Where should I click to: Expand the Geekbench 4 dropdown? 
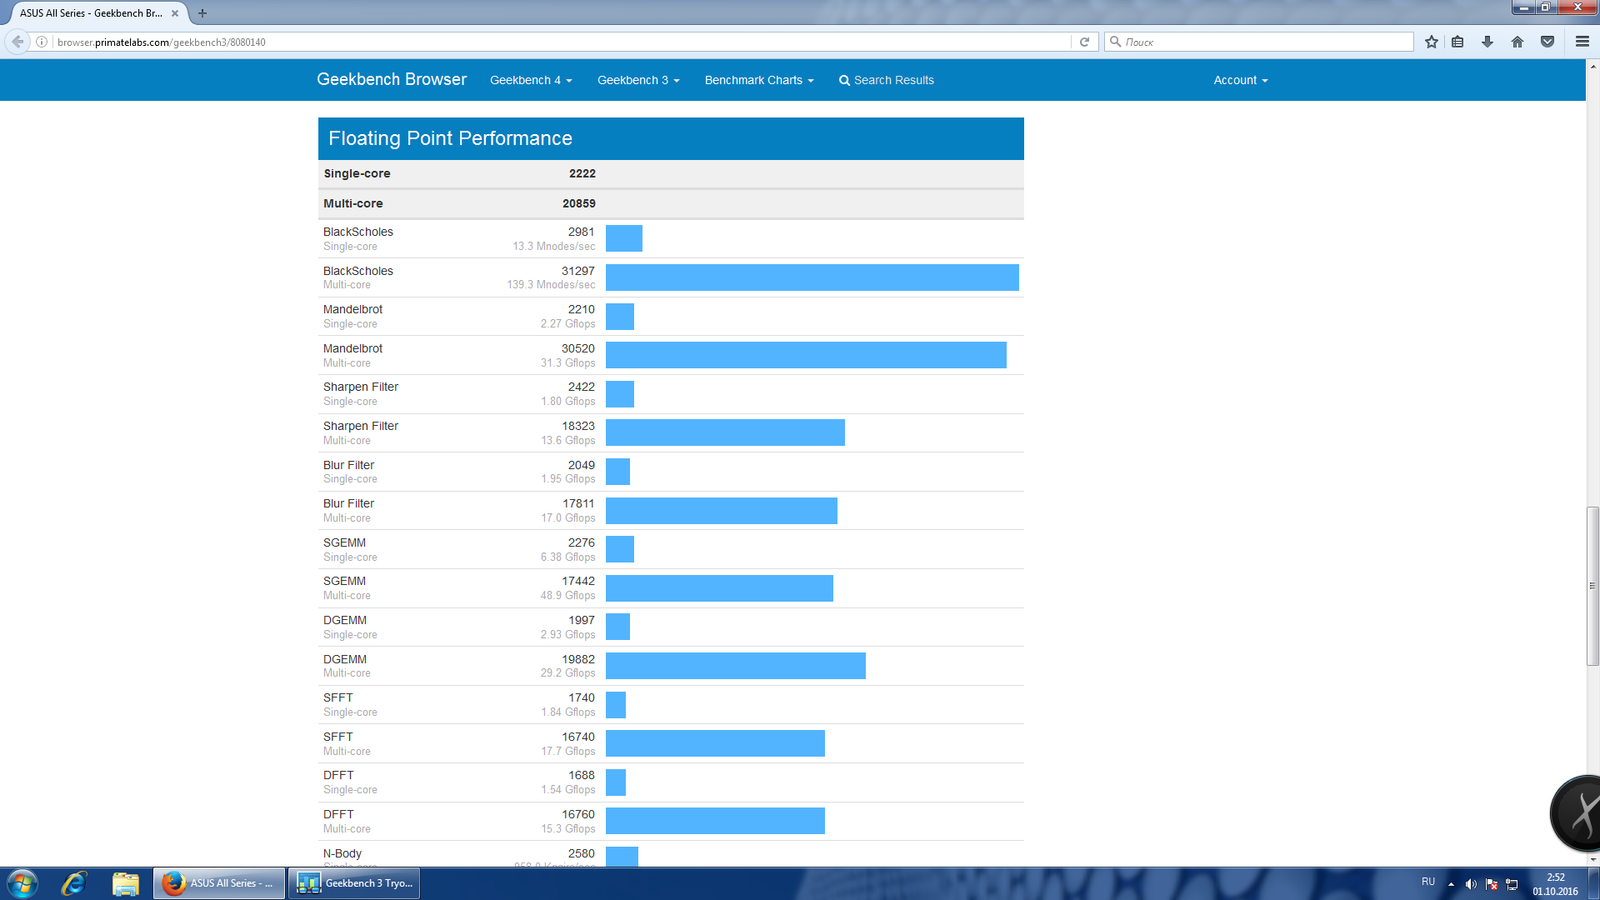(531, 80)
